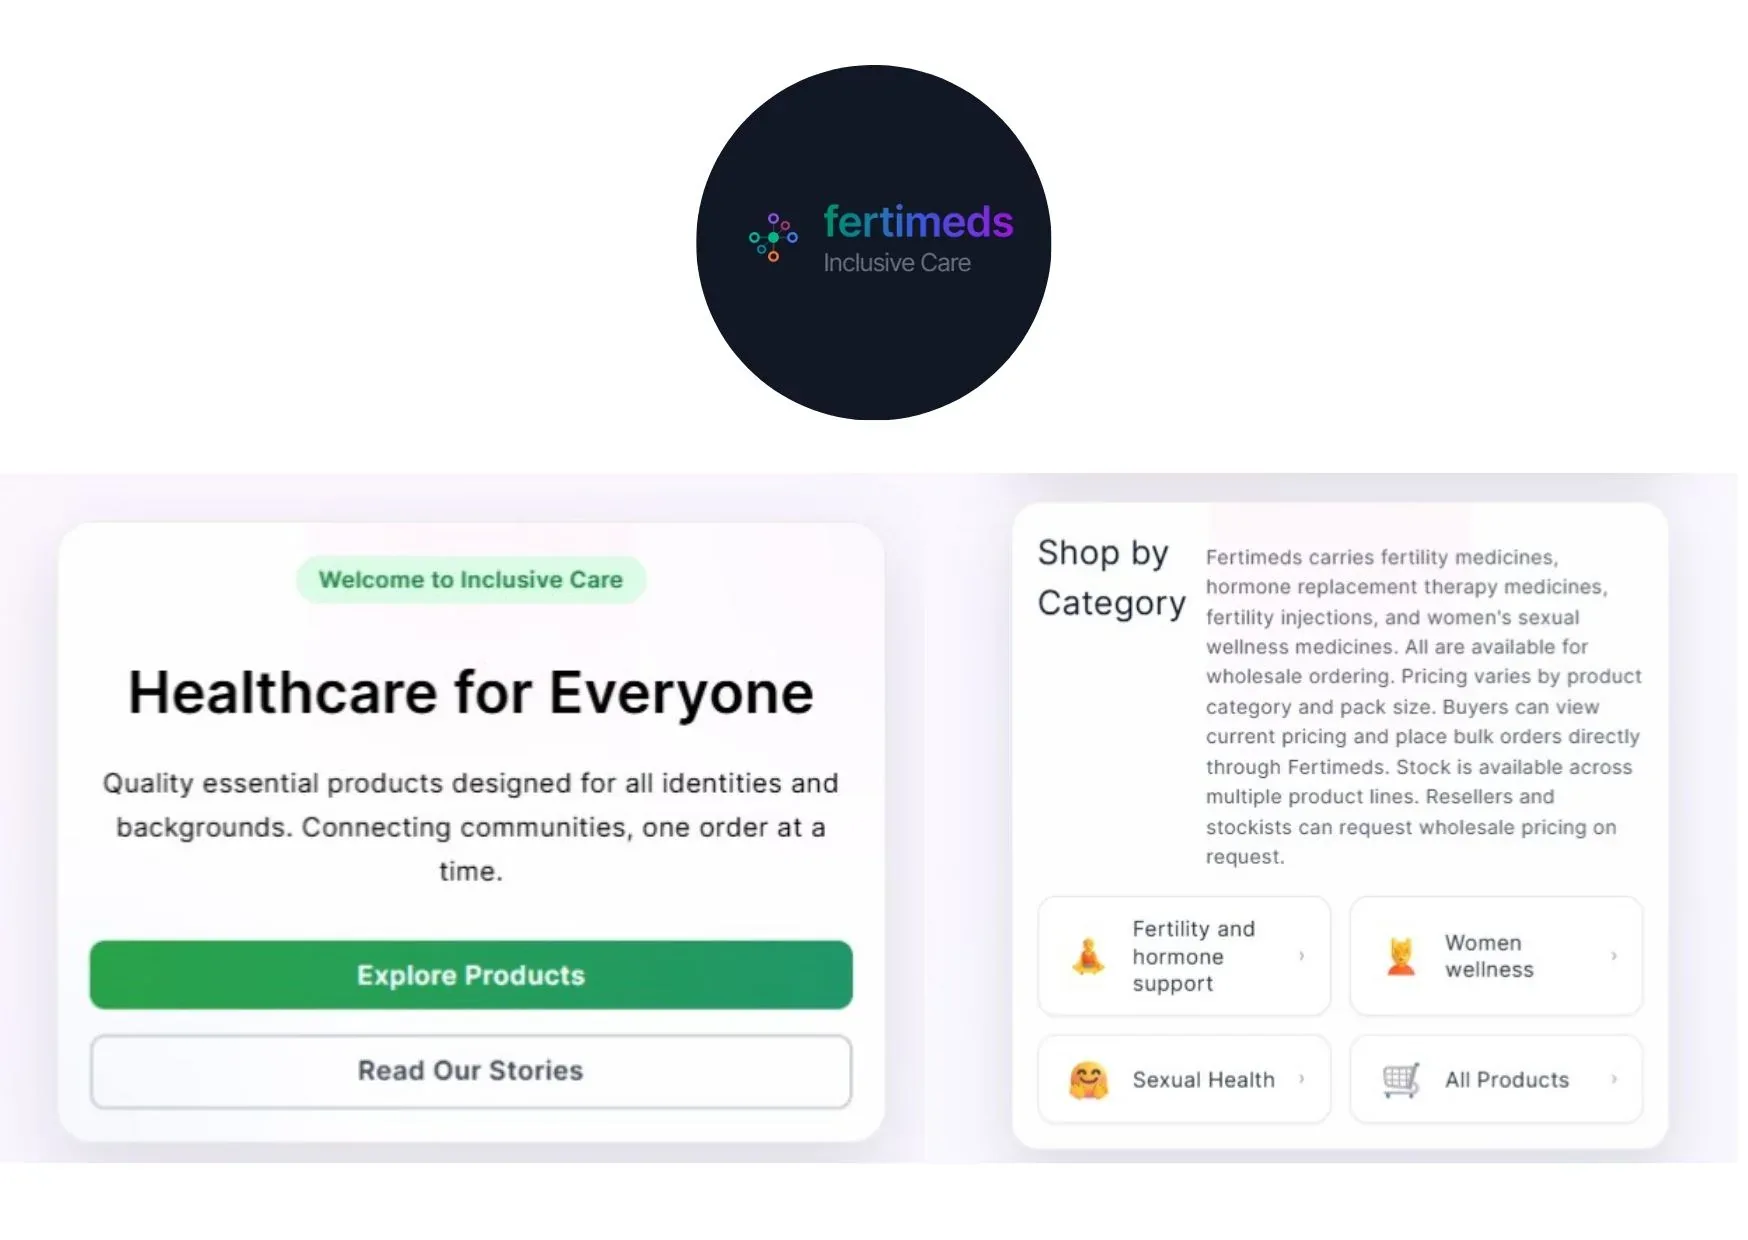Click the Fertimeds molecule logo icon
The image size is (1748, 1240).
[773, 237]
